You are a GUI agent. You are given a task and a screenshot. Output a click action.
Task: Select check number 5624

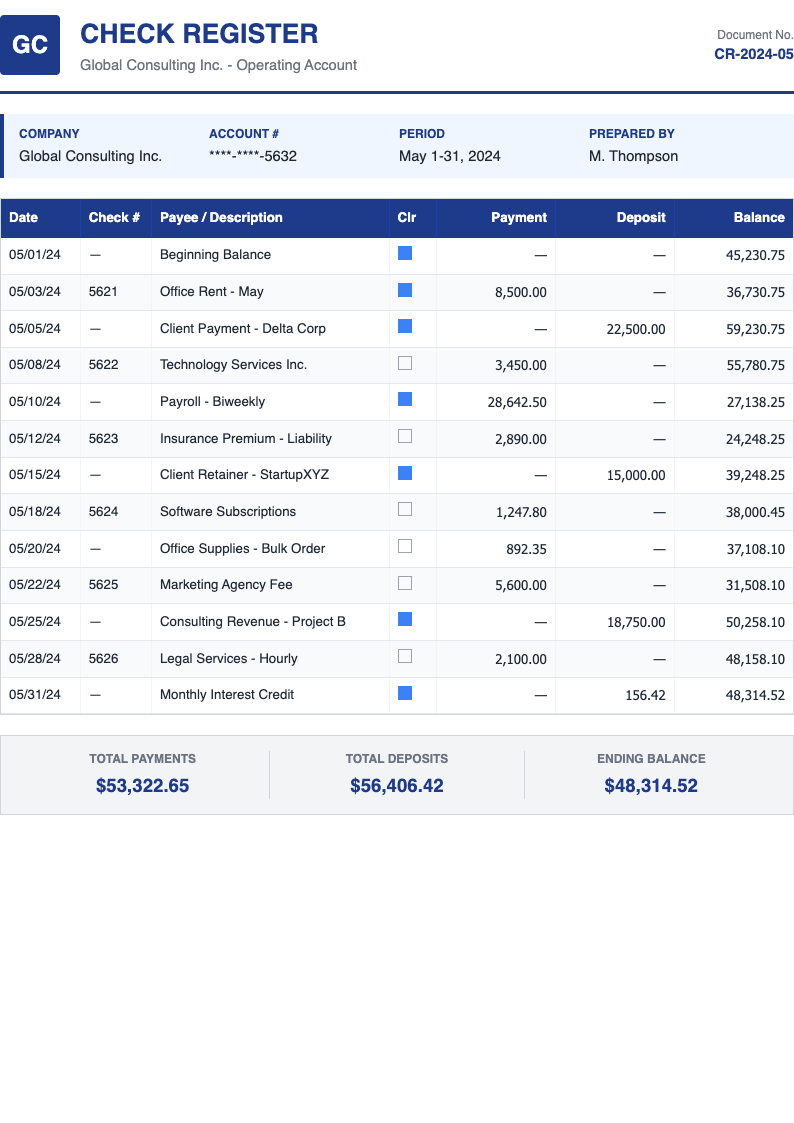tap(103, 511)
